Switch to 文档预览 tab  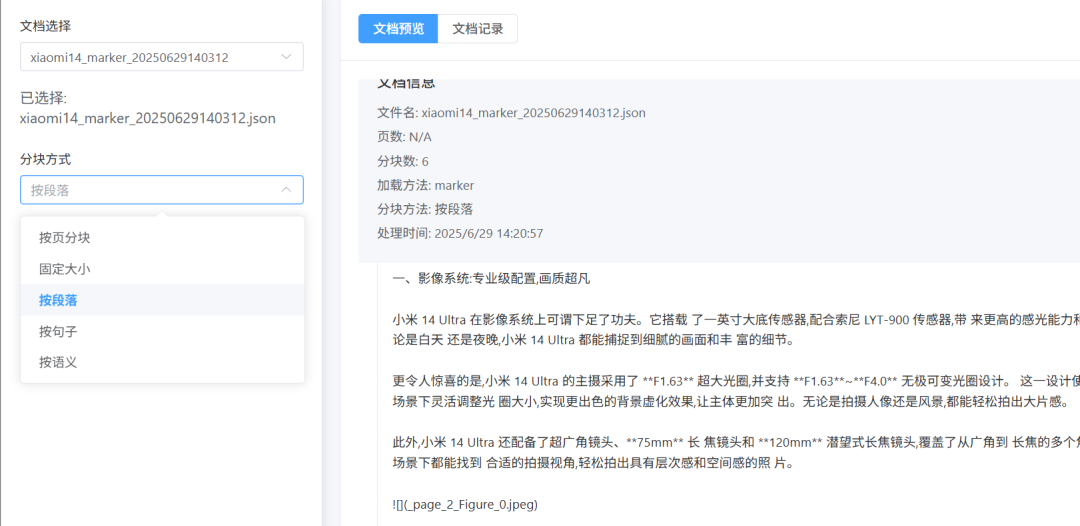coord(398,29)
